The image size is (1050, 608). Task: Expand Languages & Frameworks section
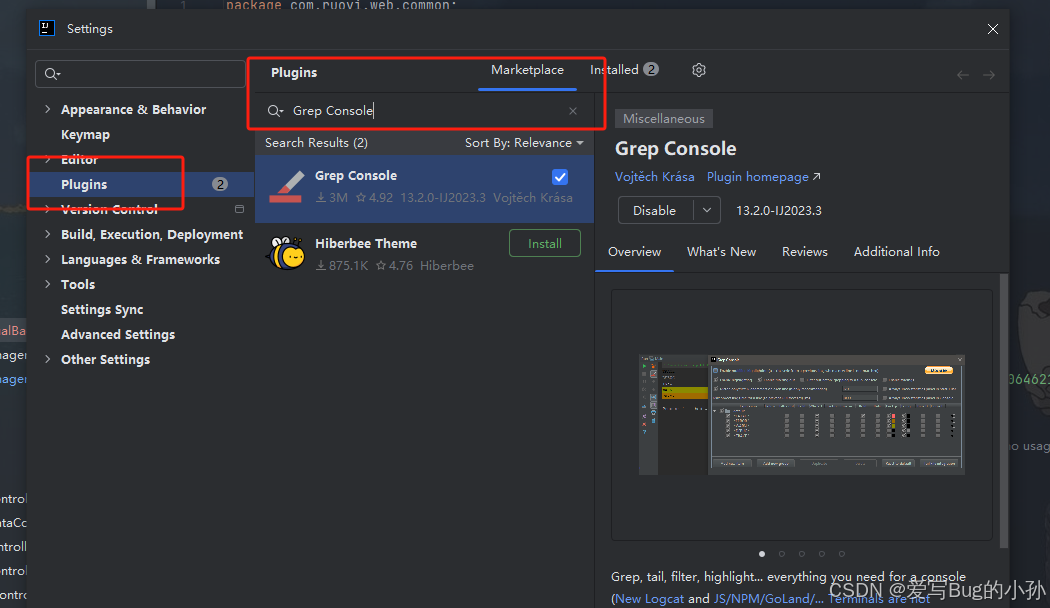[x=48, y=259]
